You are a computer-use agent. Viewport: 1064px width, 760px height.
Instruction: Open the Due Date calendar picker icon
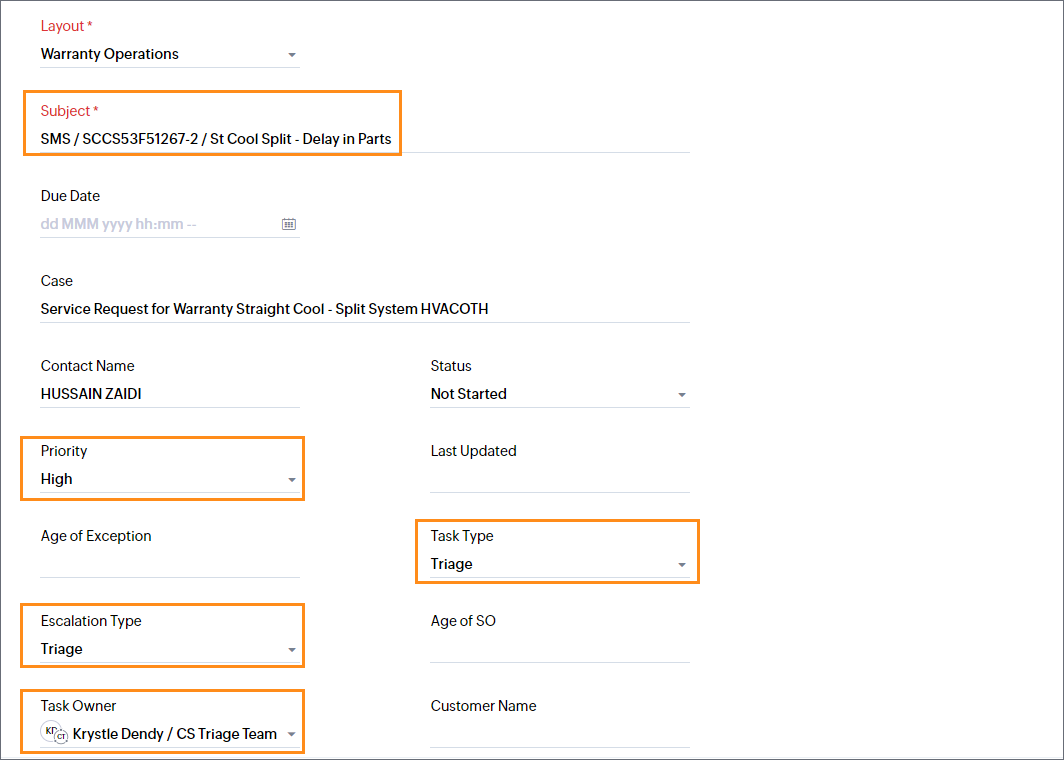coord(288,225)
